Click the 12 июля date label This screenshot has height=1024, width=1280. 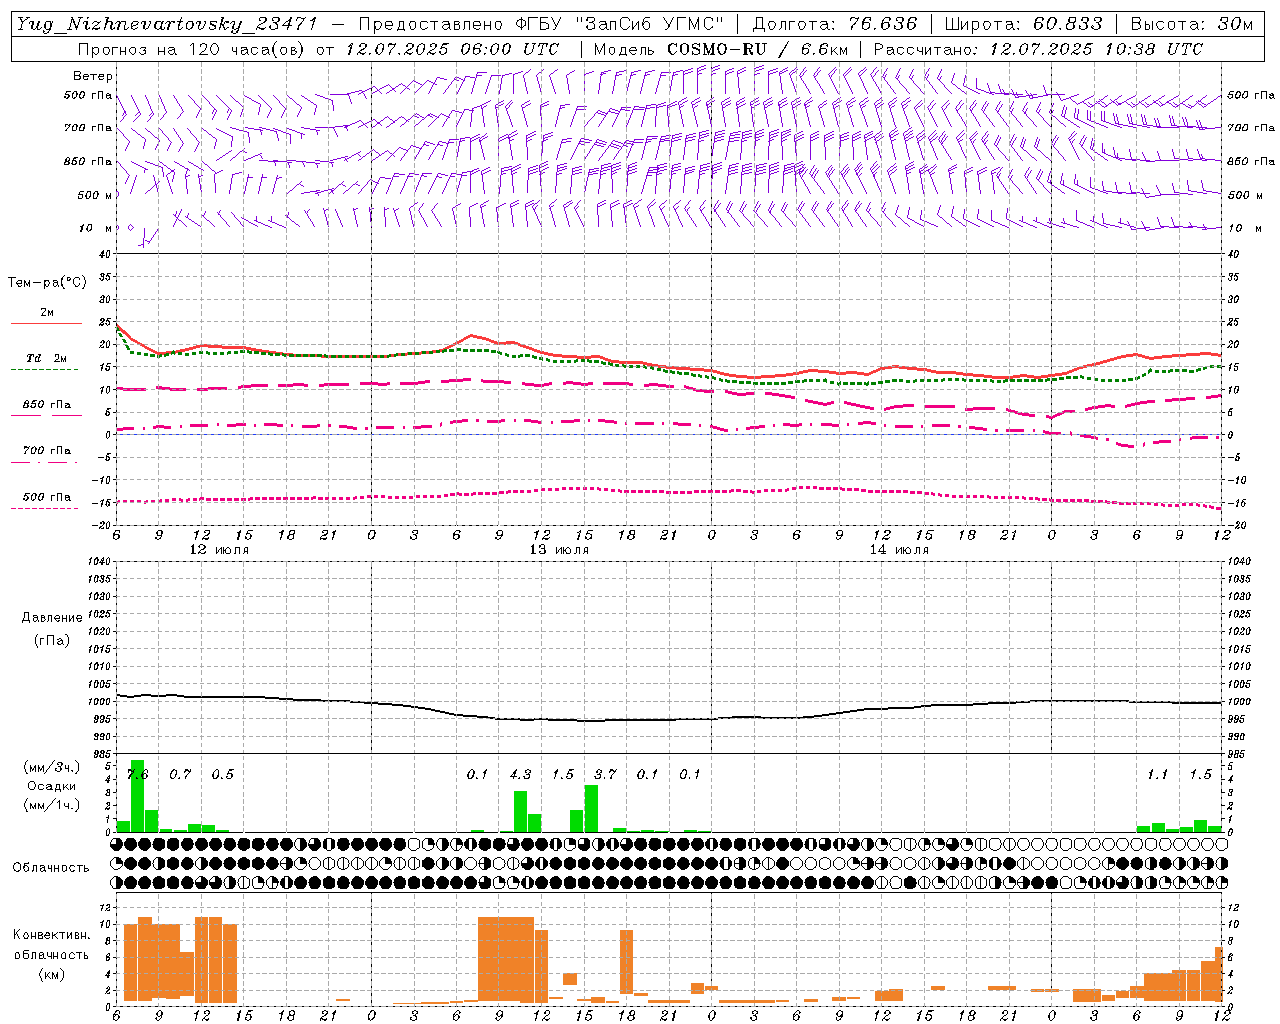click(x=219, y=550)
